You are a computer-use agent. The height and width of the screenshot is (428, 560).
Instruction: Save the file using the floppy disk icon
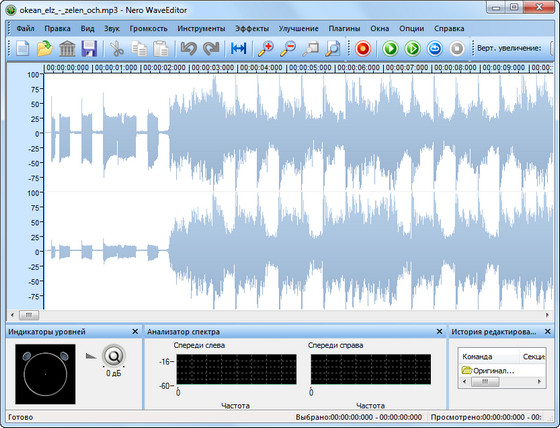pos(89,49)
